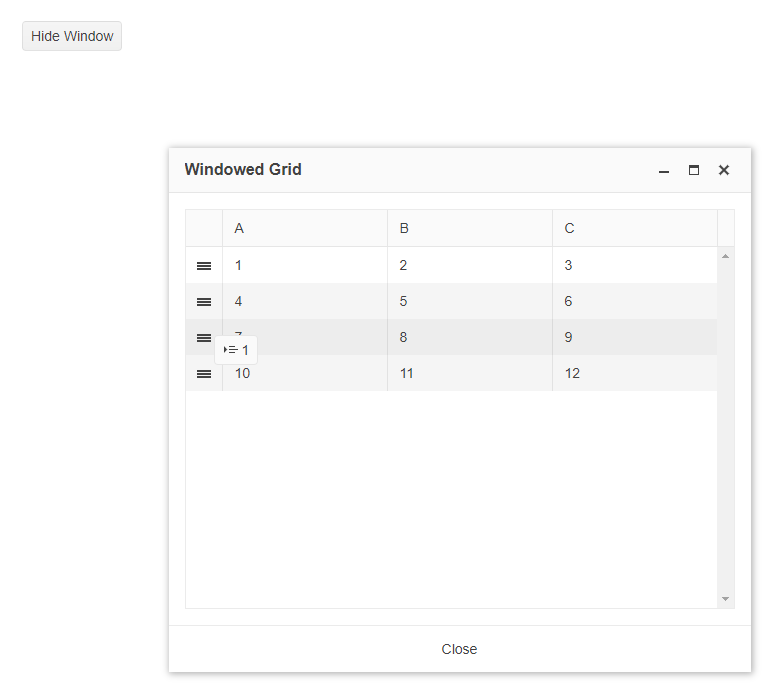Maximize the Windowed Grid window

point(694,171)
